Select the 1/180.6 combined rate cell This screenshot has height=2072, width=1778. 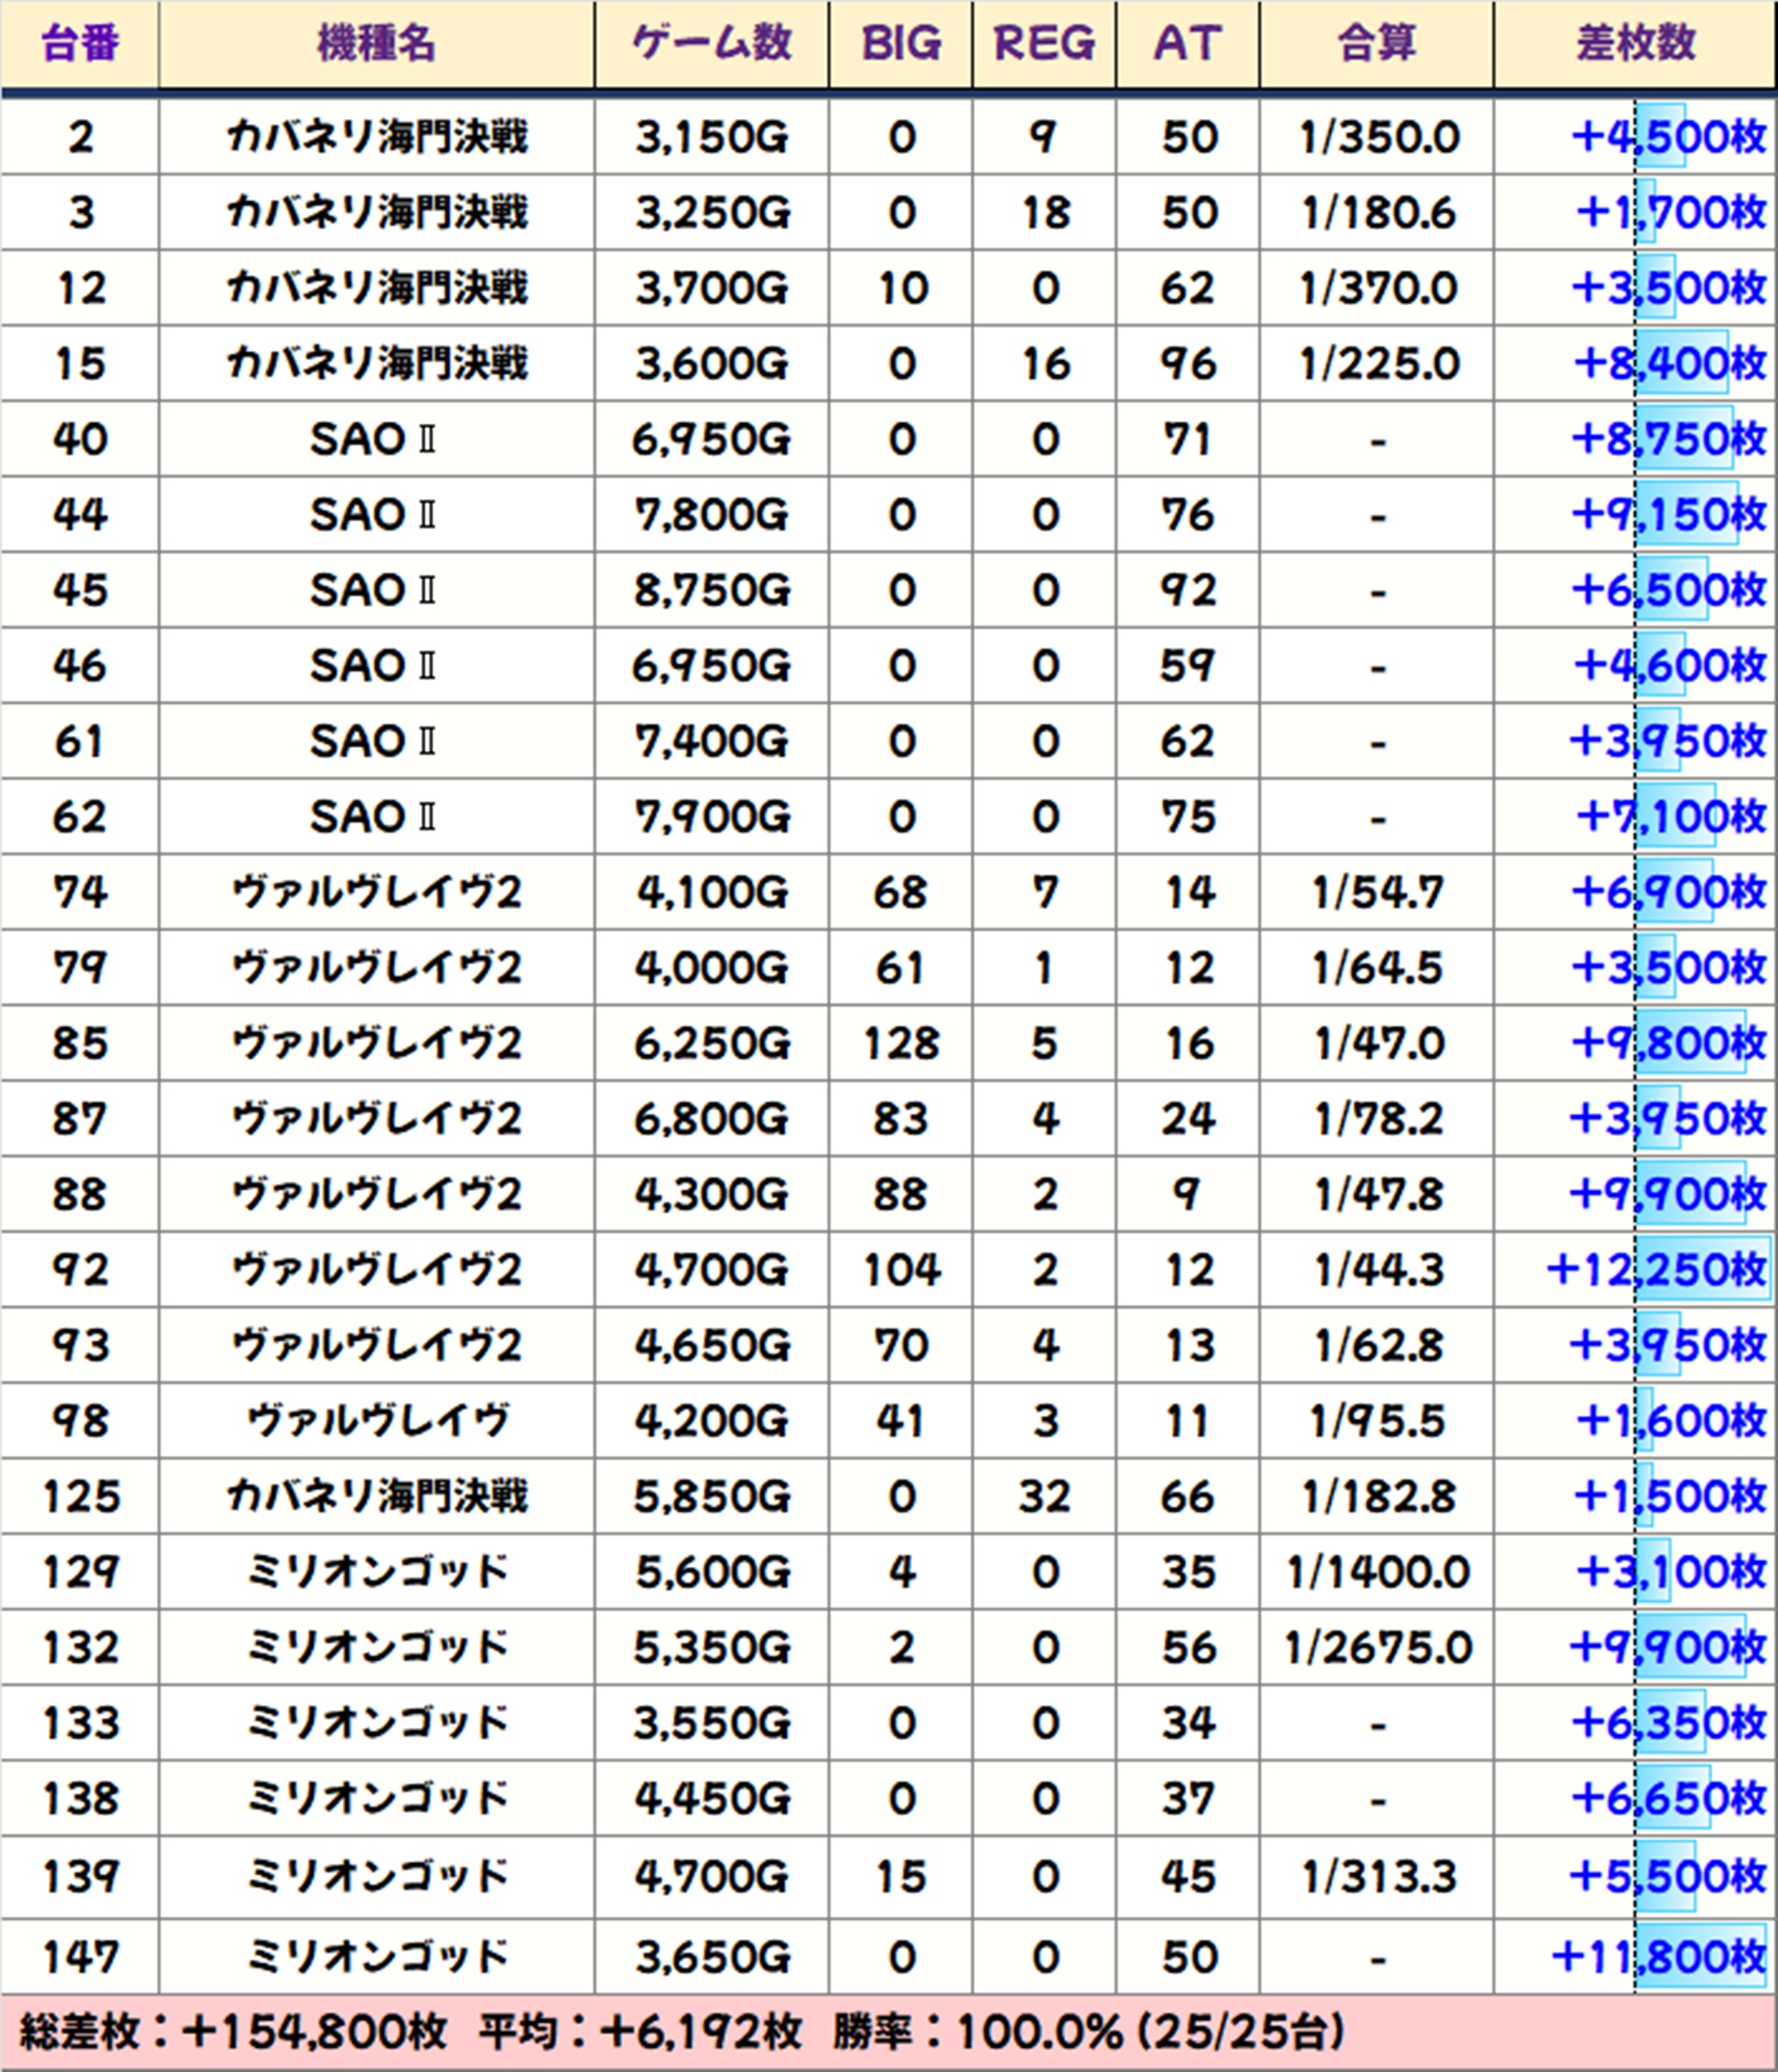pyautogui.click(x=1378, y=212)
